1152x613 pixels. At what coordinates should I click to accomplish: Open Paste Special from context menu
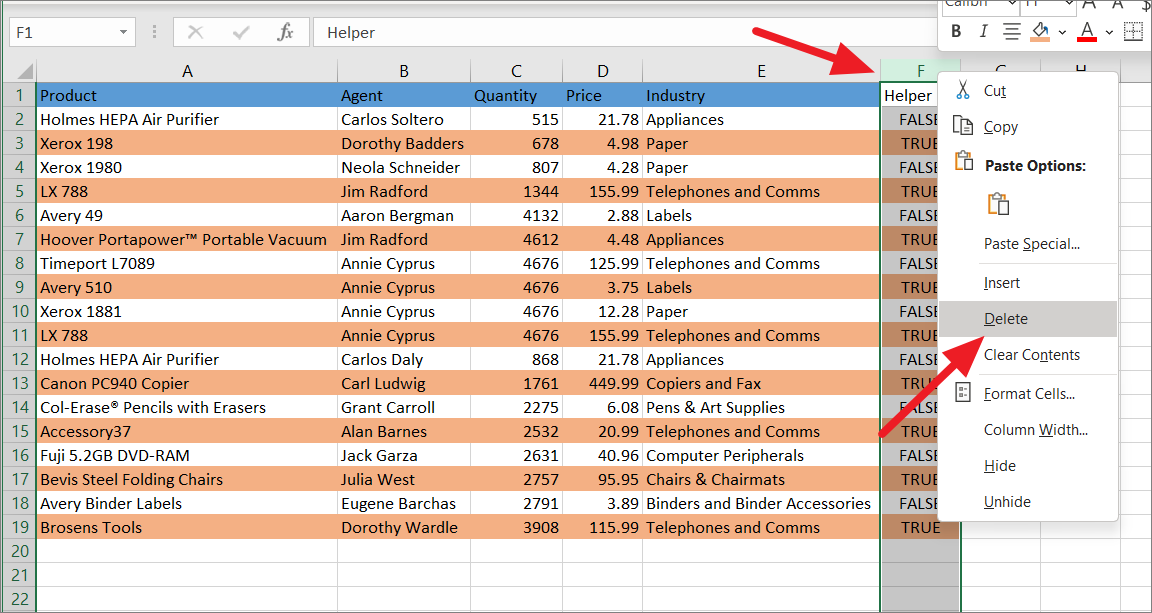[1031, 244]
